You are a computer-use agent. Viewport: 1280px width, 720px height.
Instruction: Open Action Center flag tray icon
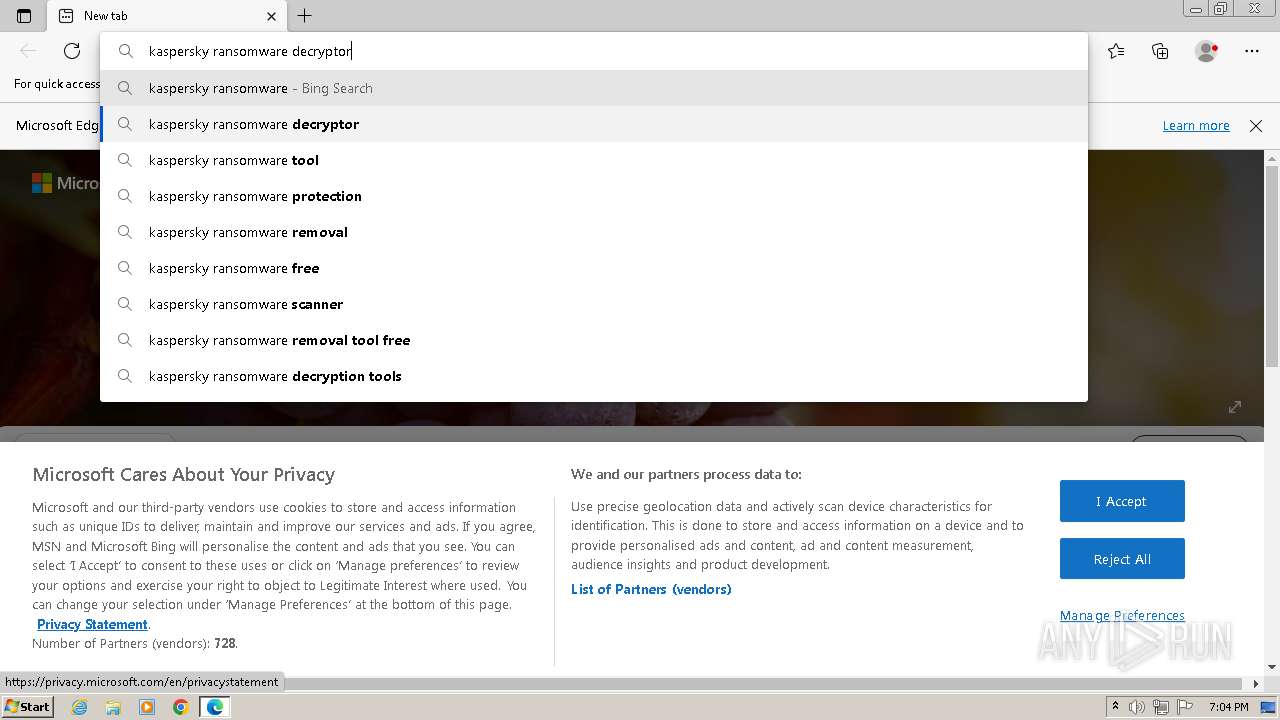[1184, 707]
